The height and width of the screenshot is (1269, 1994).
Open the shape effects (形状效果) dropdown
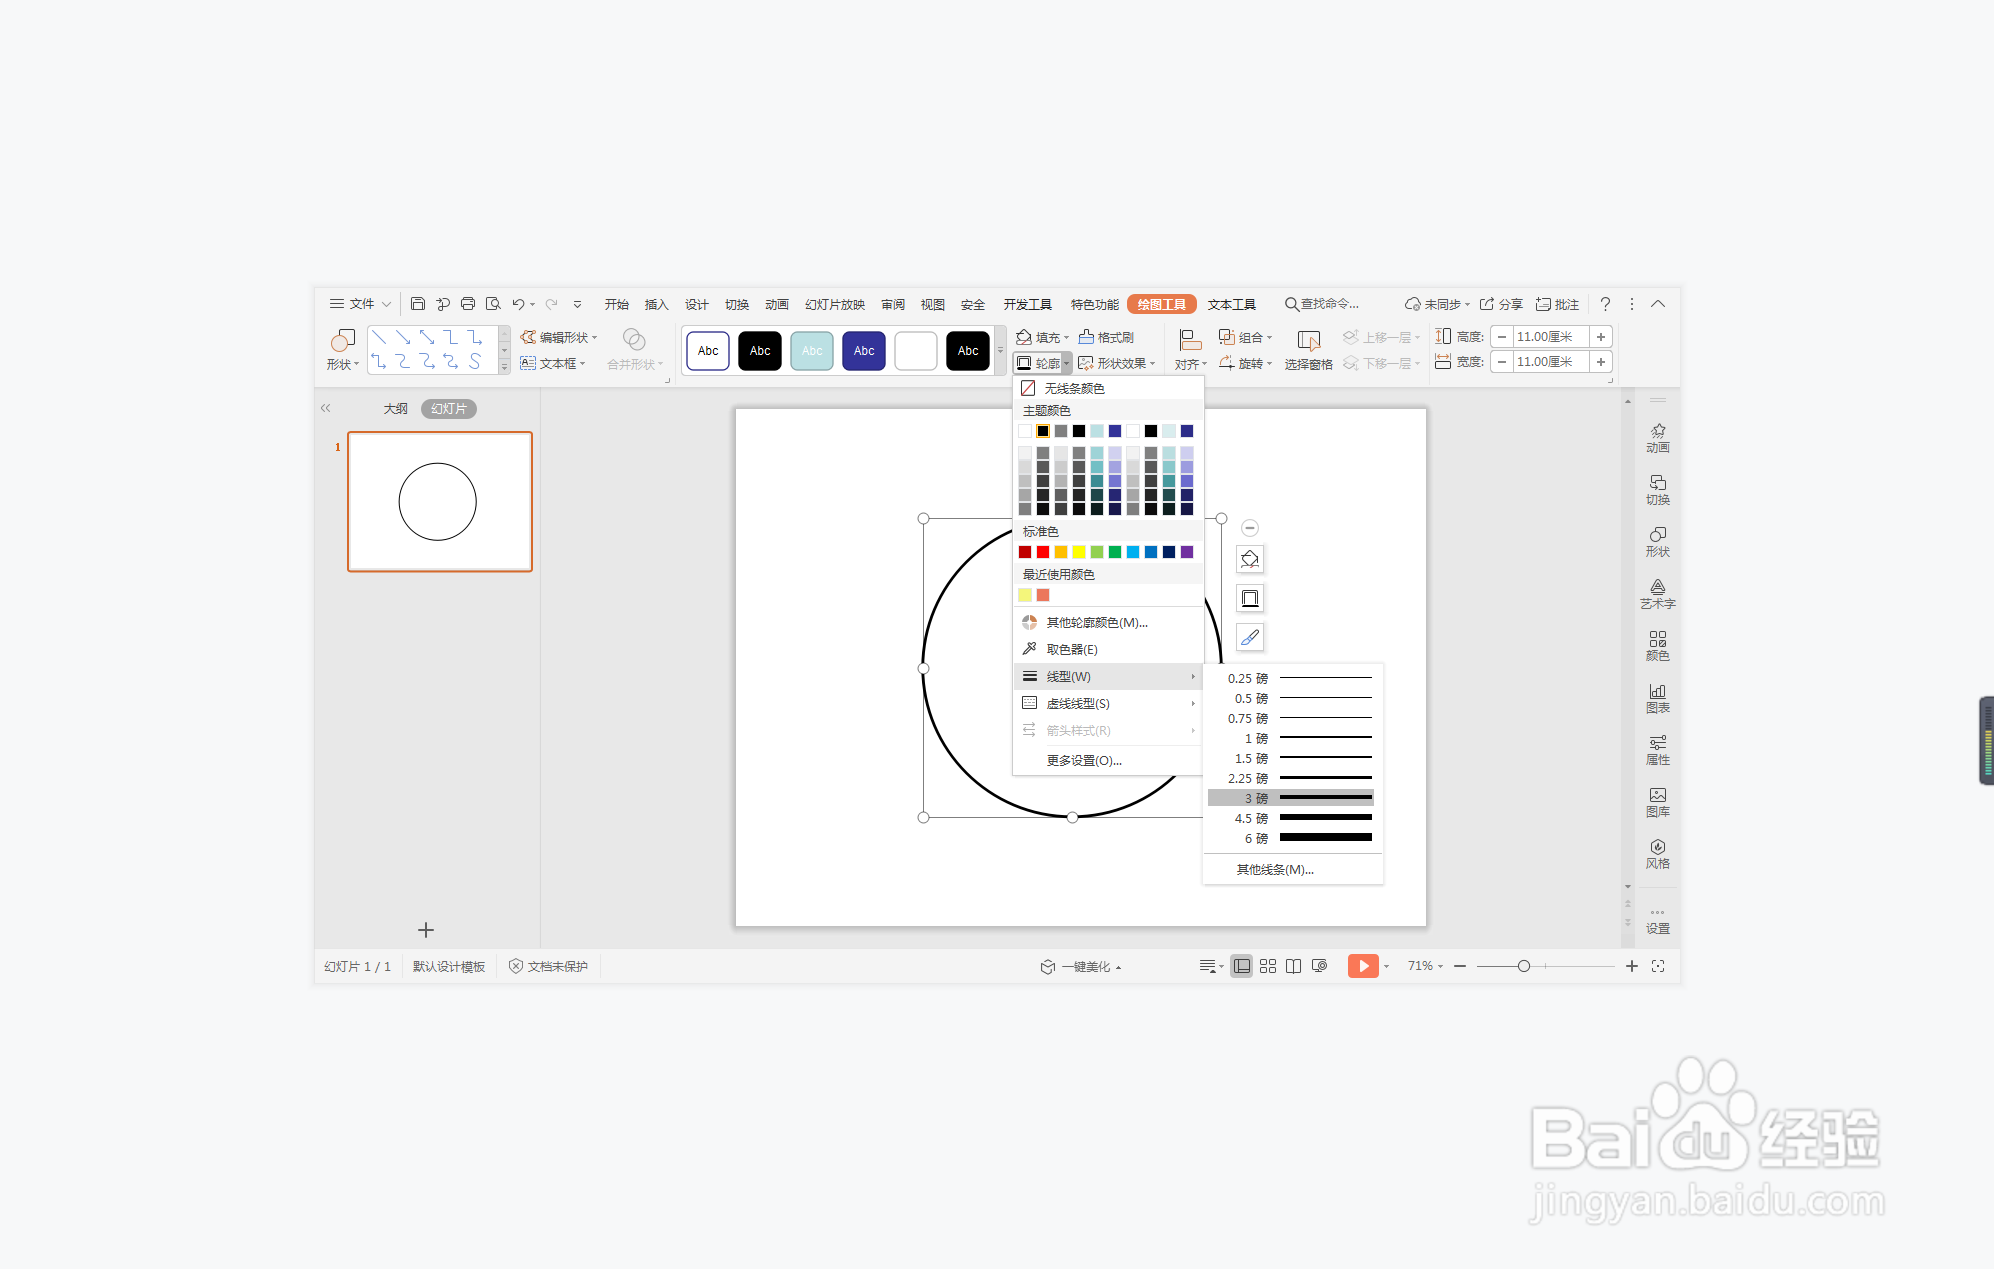[1118, 363]
